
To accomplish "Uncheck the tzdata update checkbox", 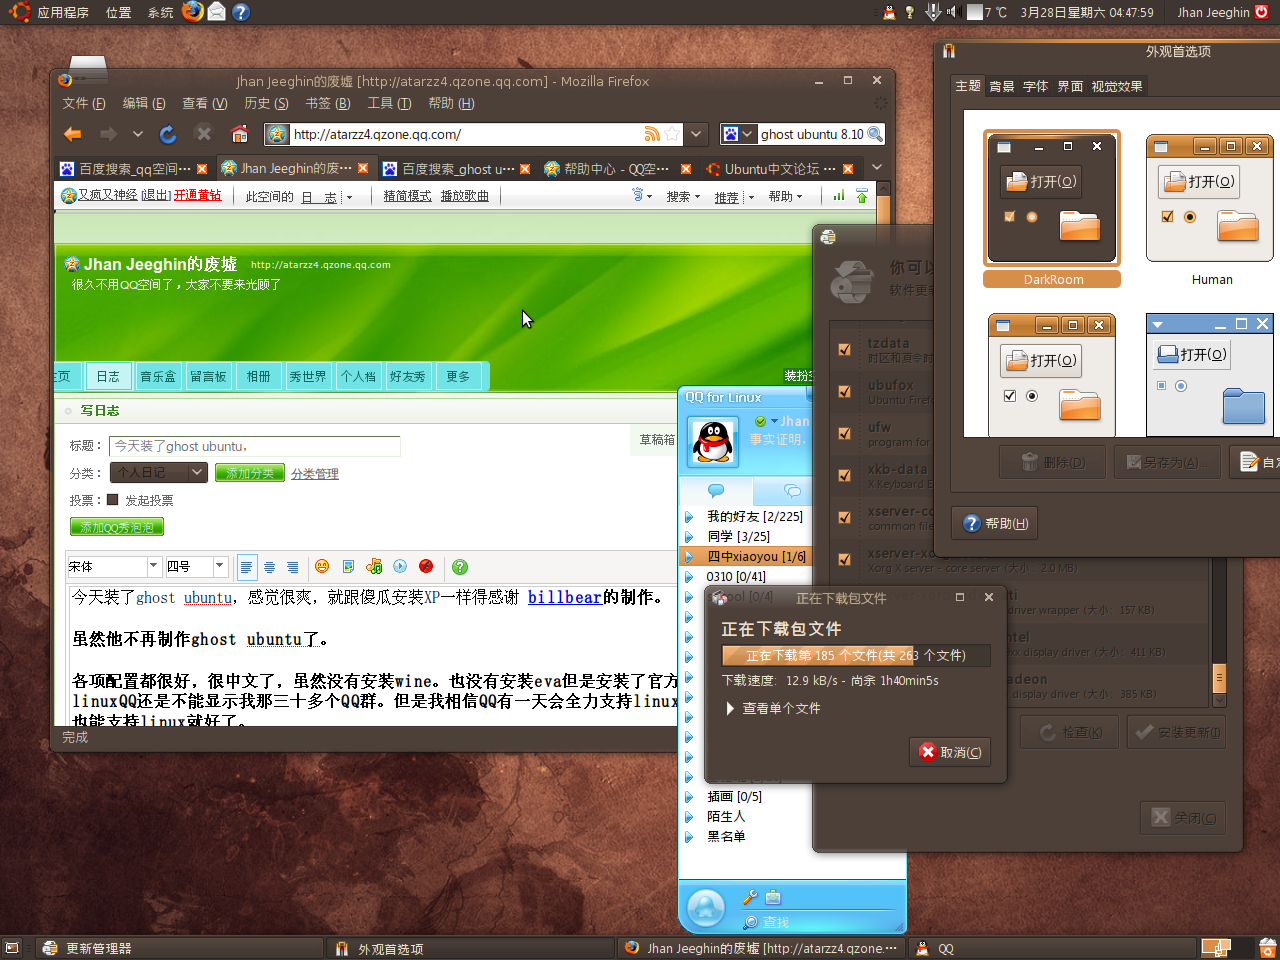I will 845,349.
